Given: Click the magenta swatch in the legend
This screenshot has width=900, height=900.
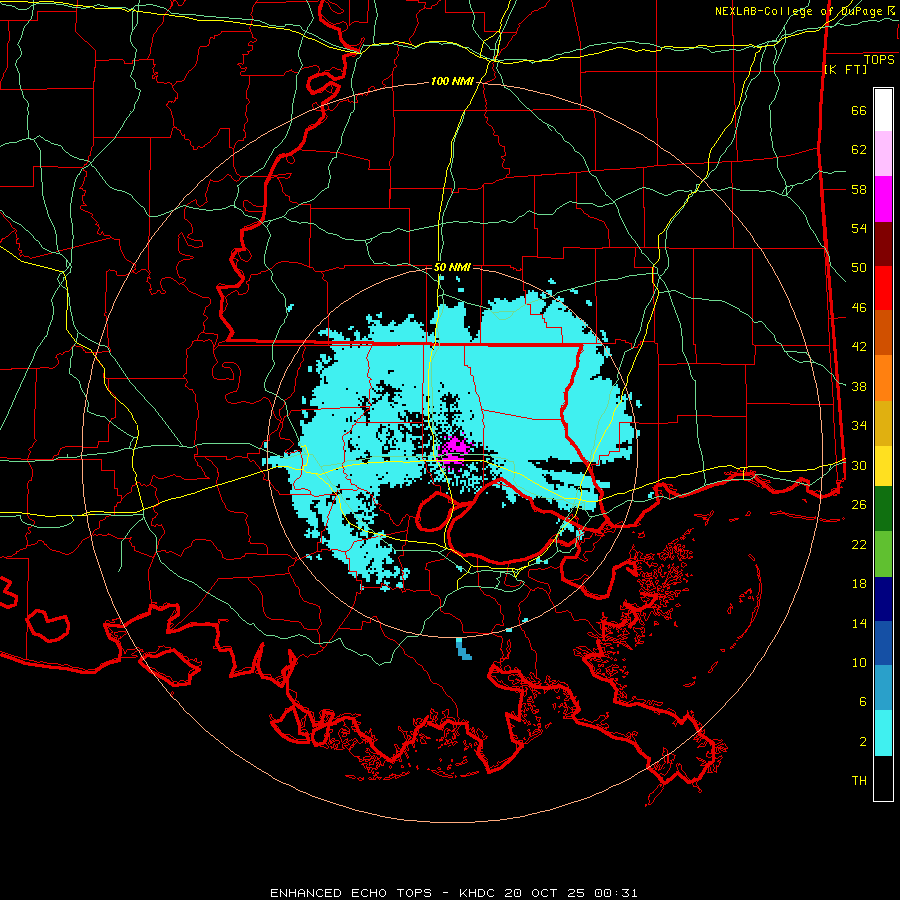Looking at the screenshot, I should [x=883, y=199].
